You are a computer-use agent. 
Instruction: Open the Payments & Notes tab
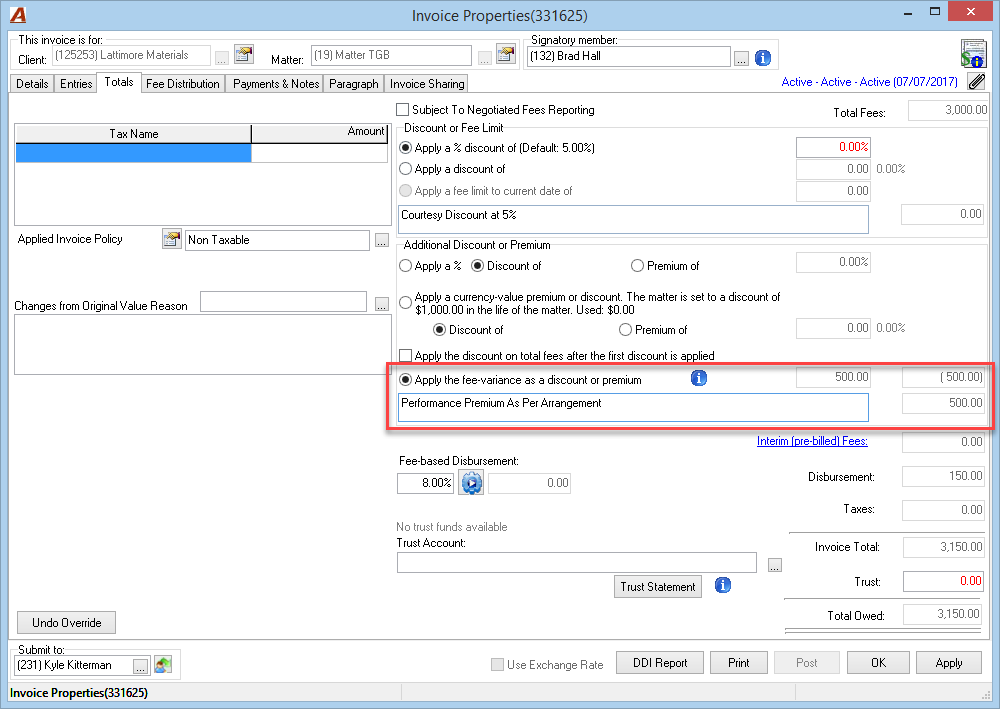[276, 84]
